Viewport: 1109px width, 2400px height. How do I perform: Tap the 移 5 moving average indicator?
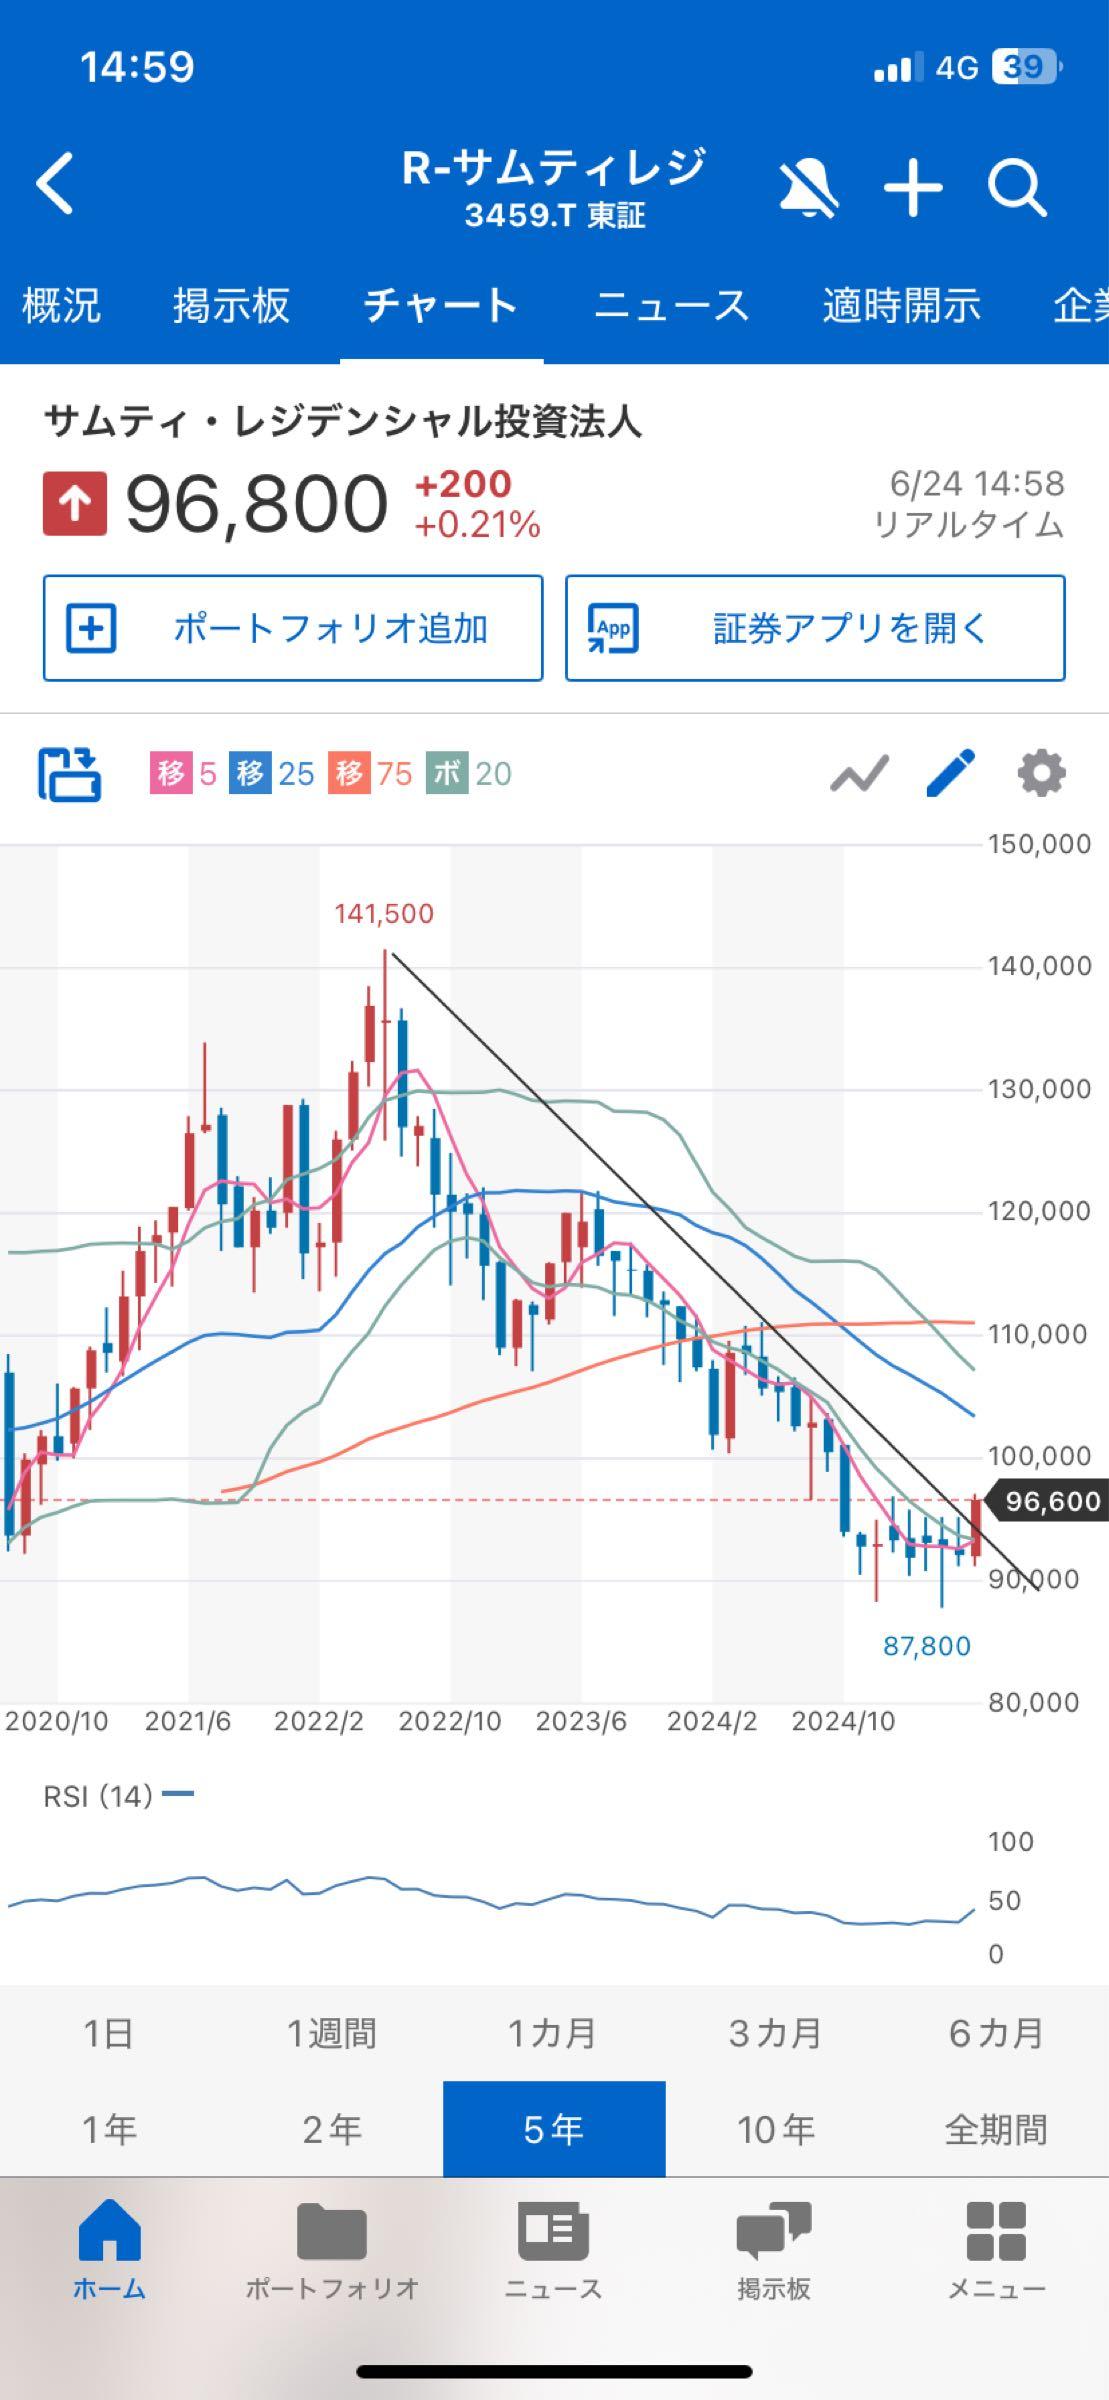[183, 774]
